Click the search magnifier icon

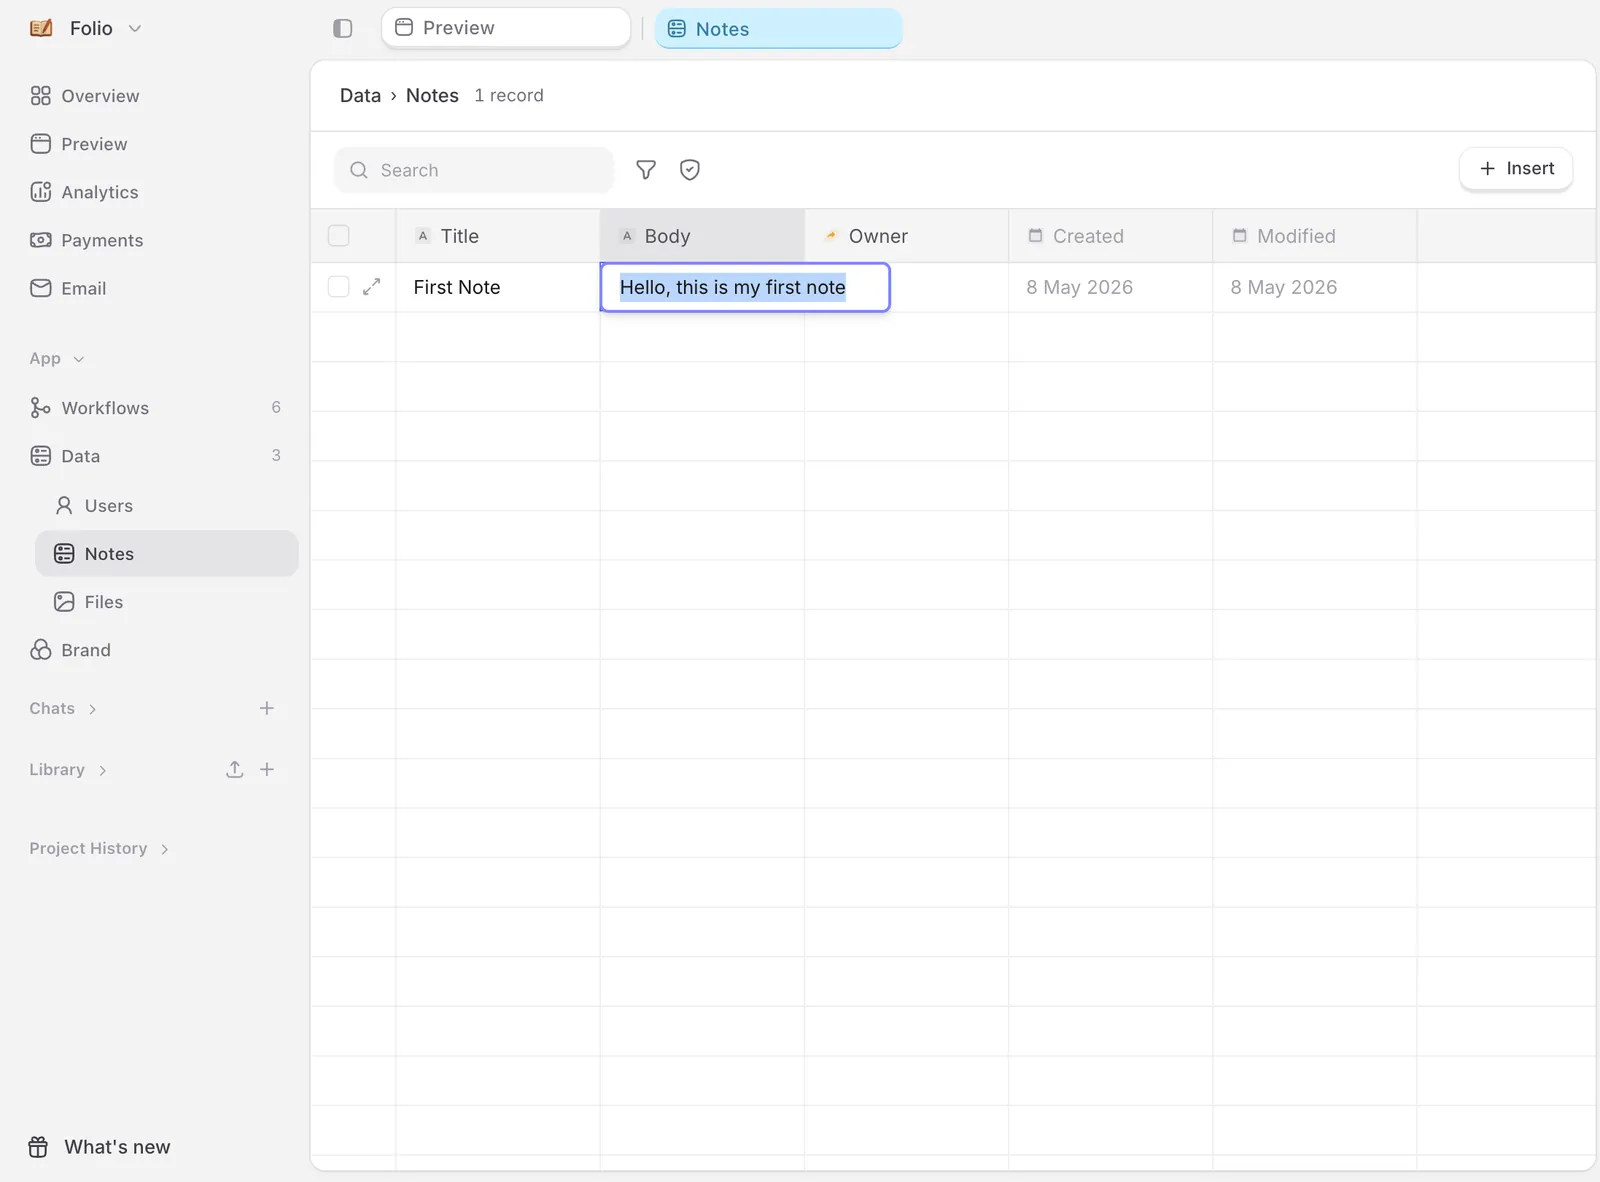359,170
